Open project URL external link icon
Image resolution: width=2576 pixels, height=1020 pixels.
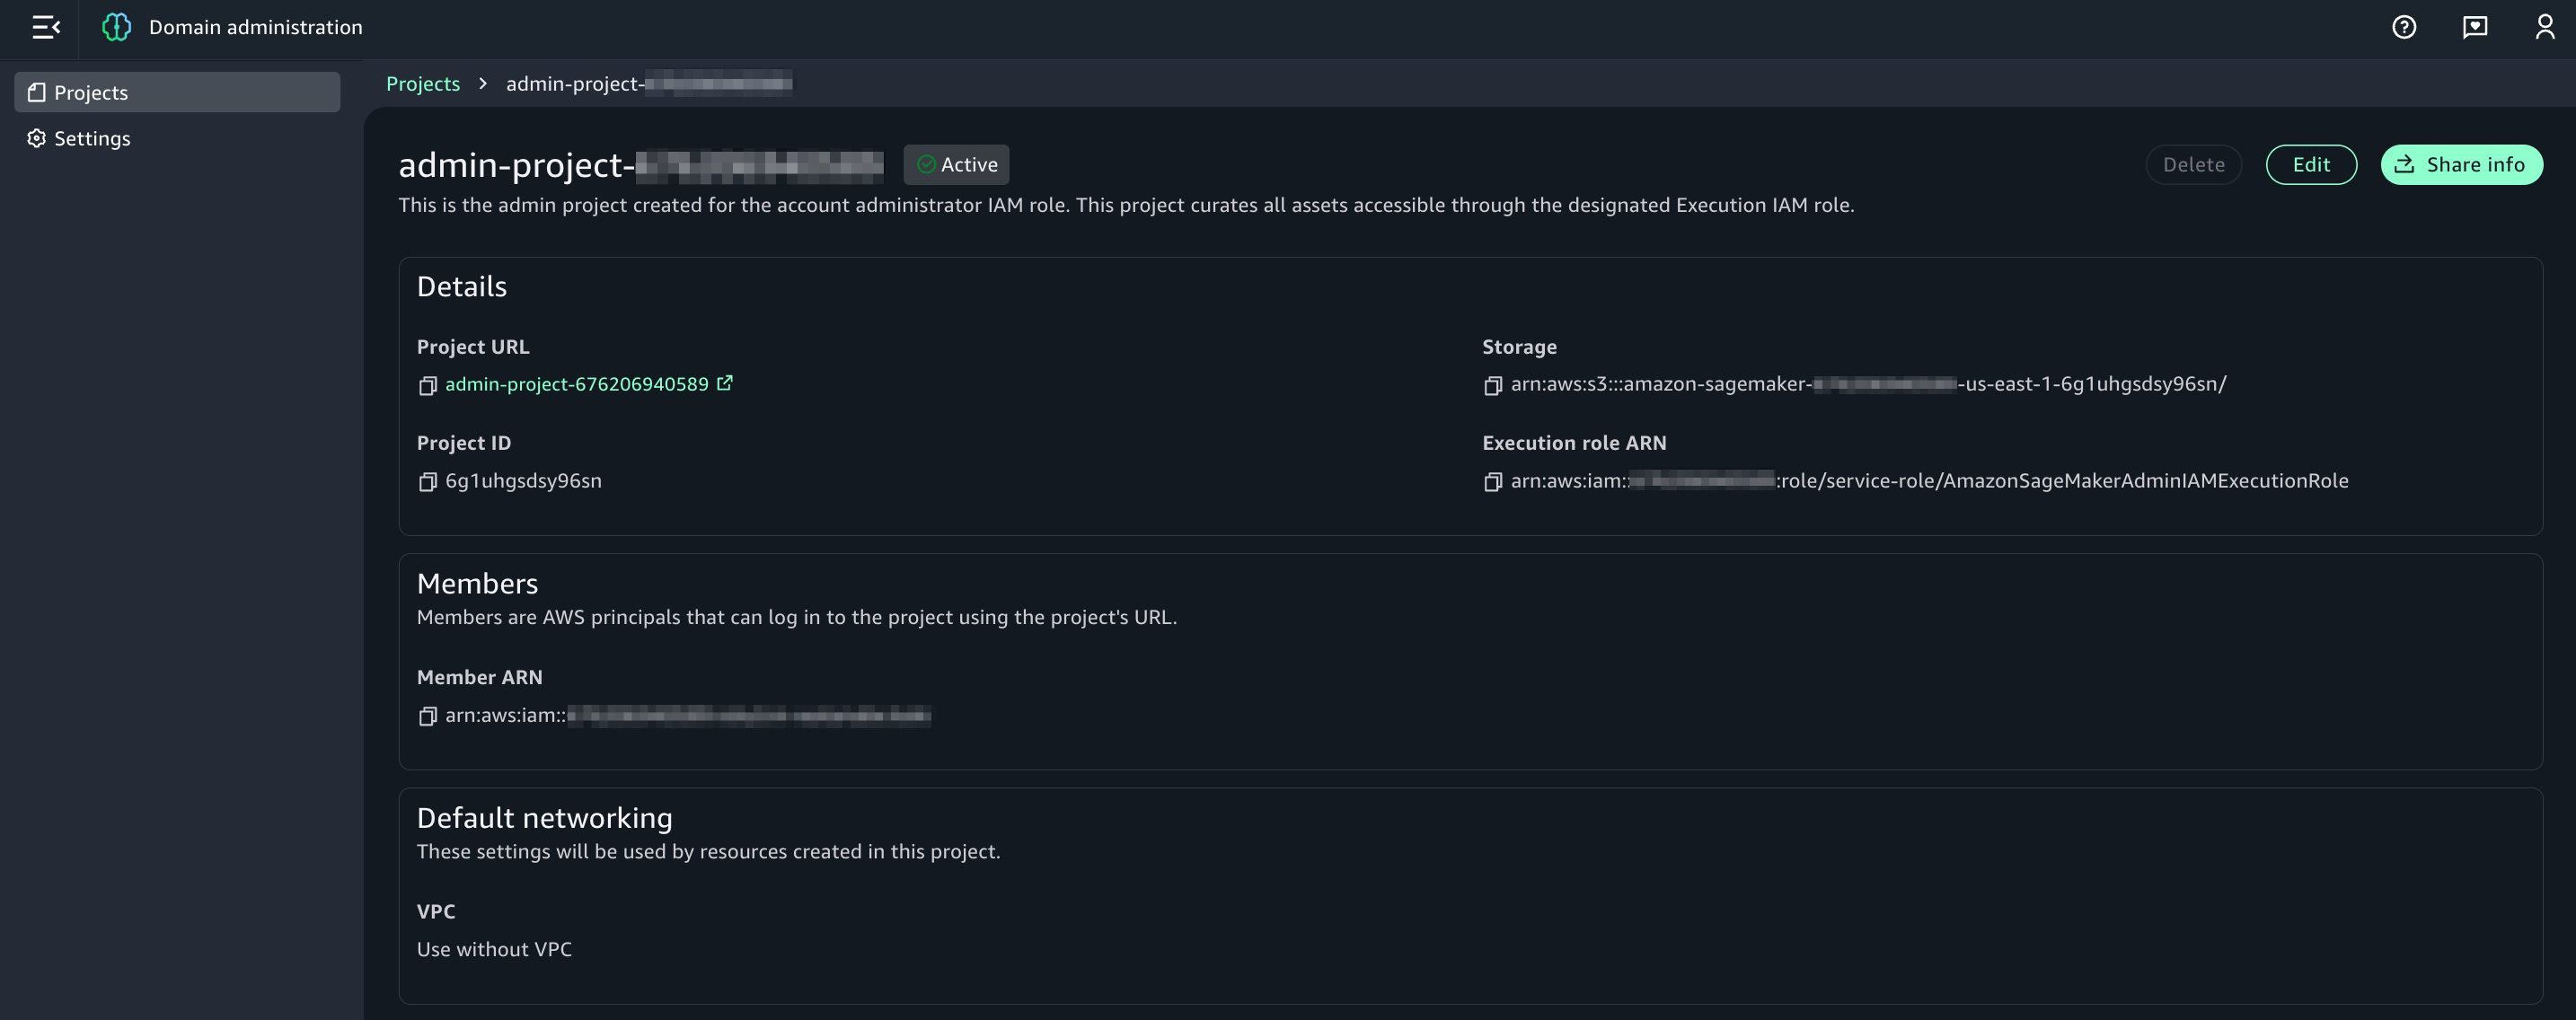[725, 383]
